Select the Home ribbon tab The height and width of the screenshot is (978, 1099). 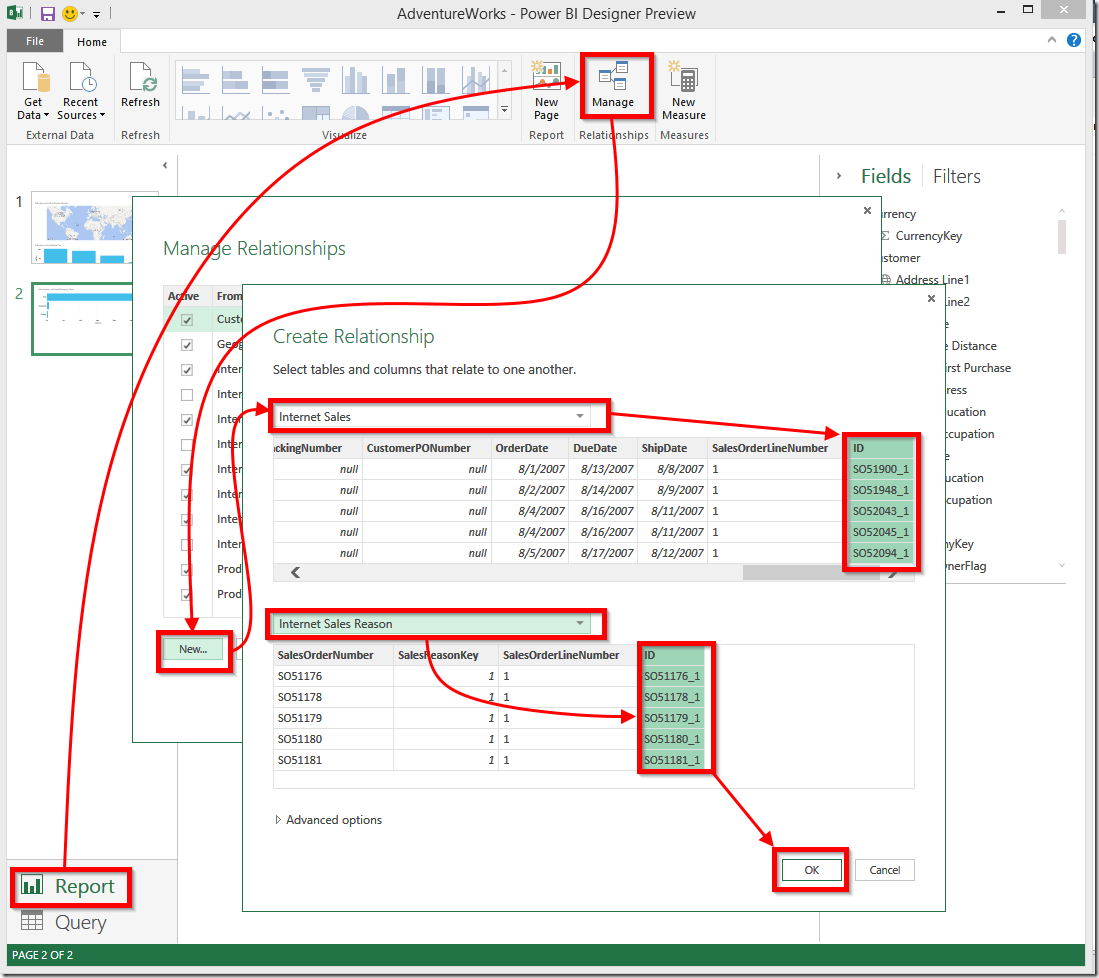92,41
